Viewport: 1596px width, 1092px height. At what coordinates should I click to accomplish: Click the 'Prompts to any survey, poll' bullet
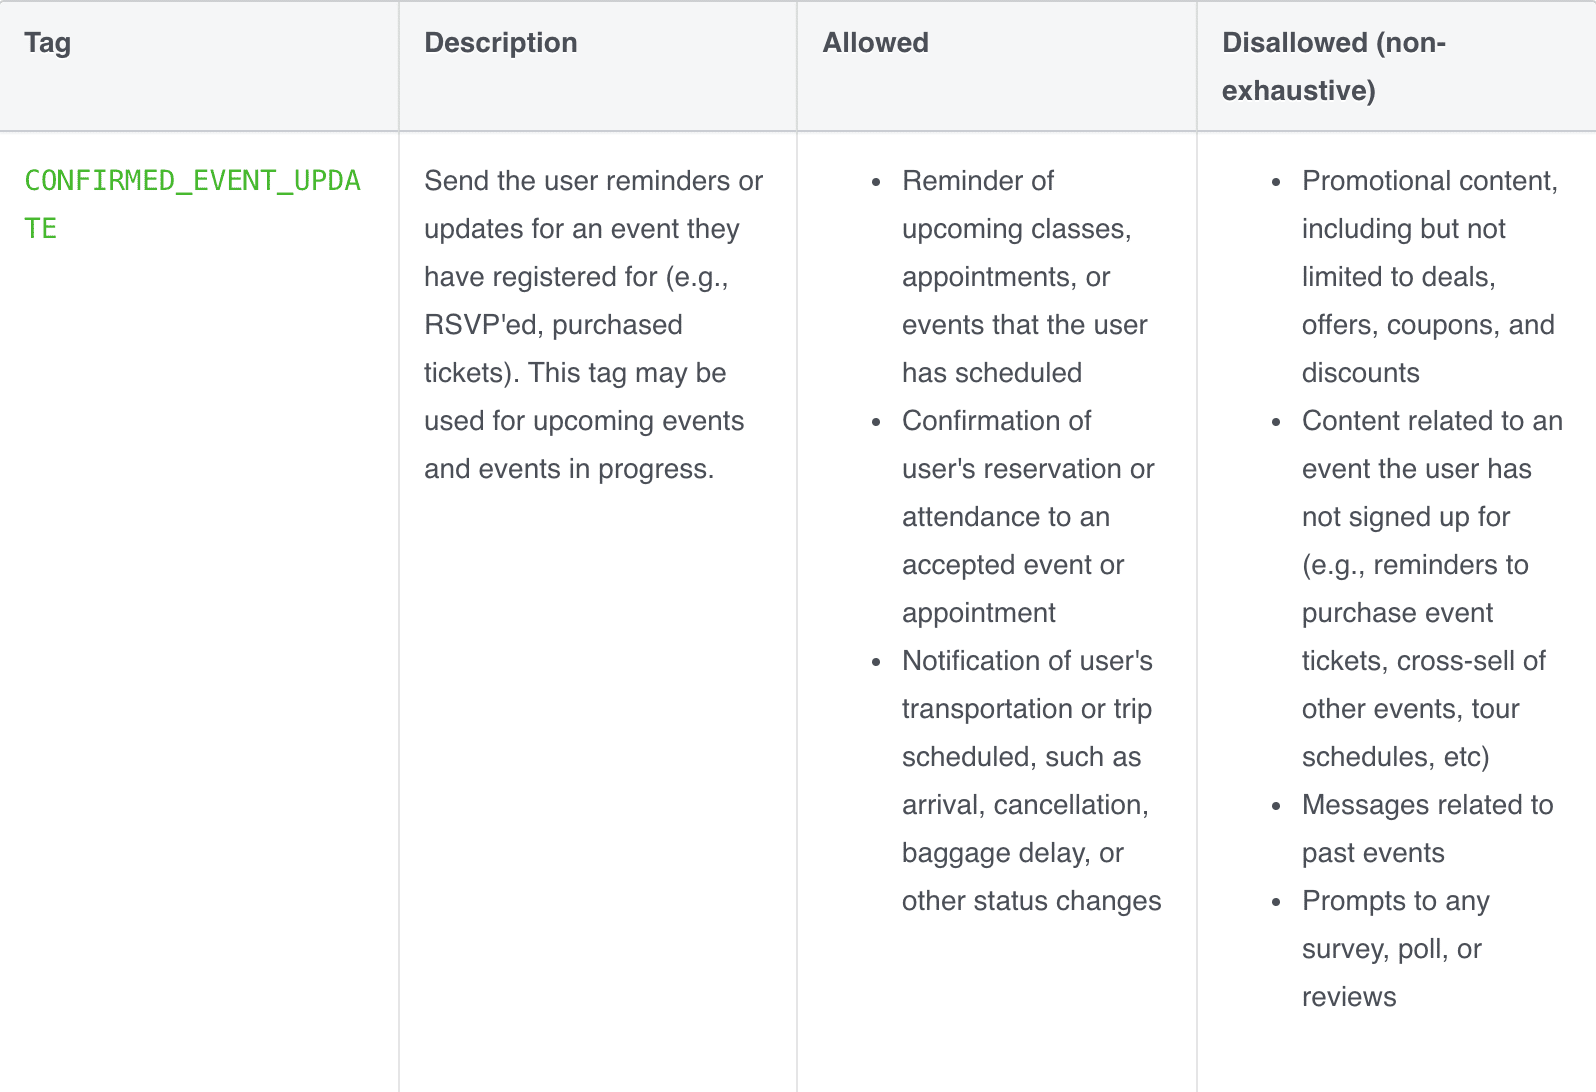click(x=1395, y=948)
